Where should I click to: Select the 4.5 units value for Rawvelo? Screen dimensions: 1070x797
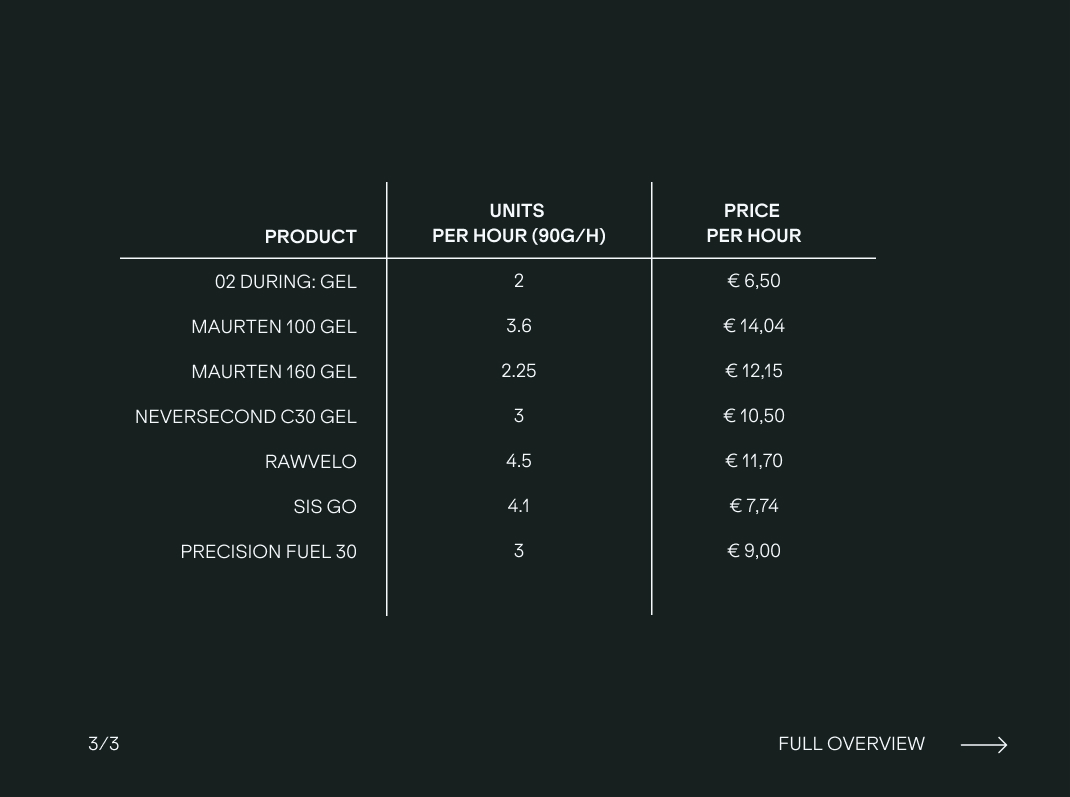(x=518, y=461)
